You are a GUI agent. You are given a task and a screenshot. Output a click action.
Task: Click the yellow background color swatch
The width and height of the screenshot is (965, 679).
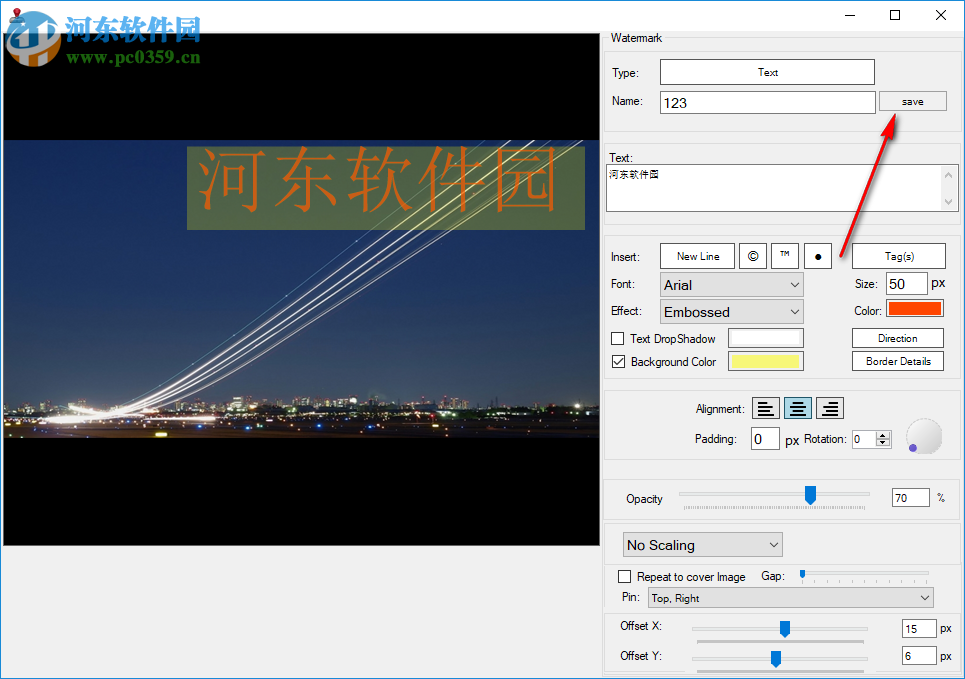(765, 361)
